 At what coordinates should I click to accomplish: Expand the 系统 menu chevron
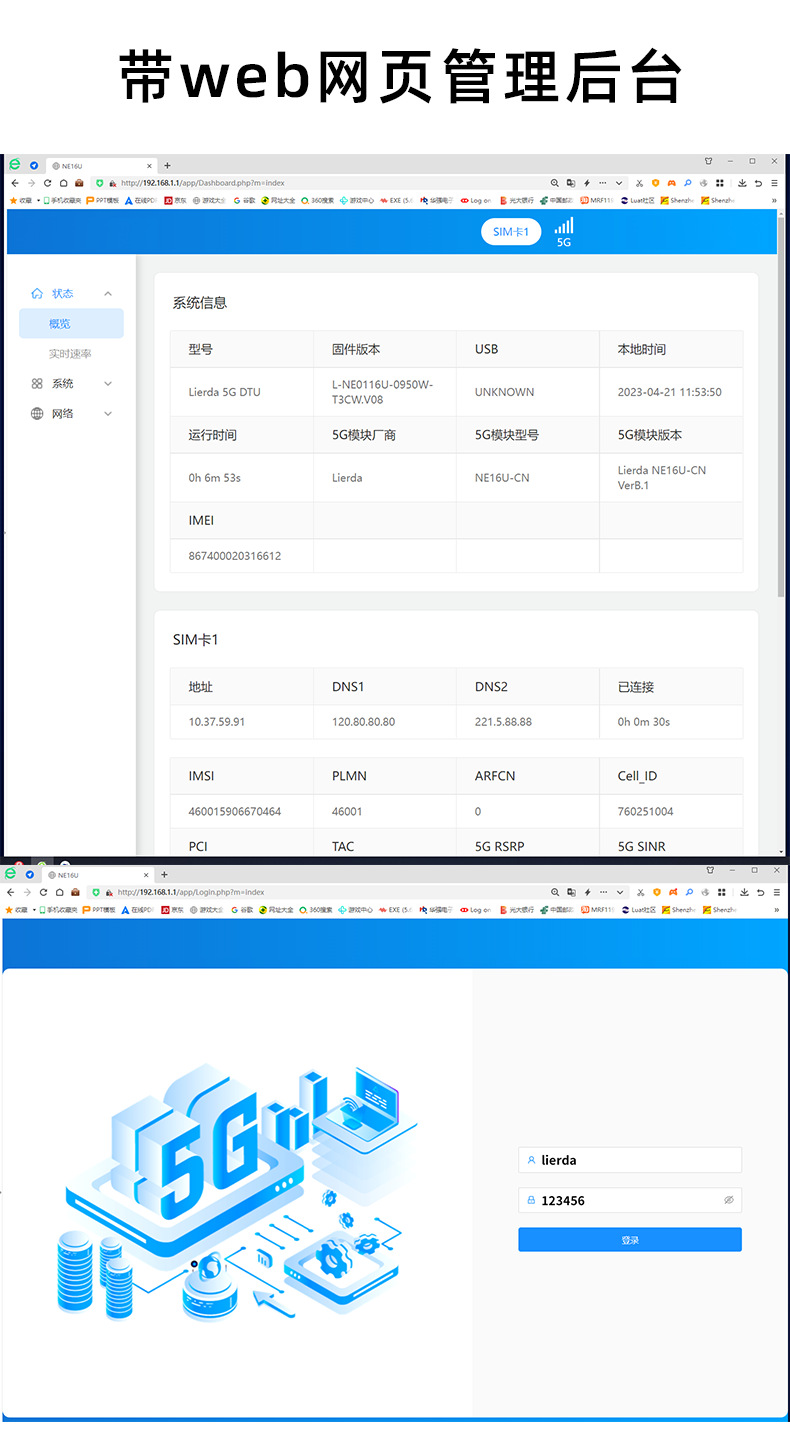click(x=108, y=384)
